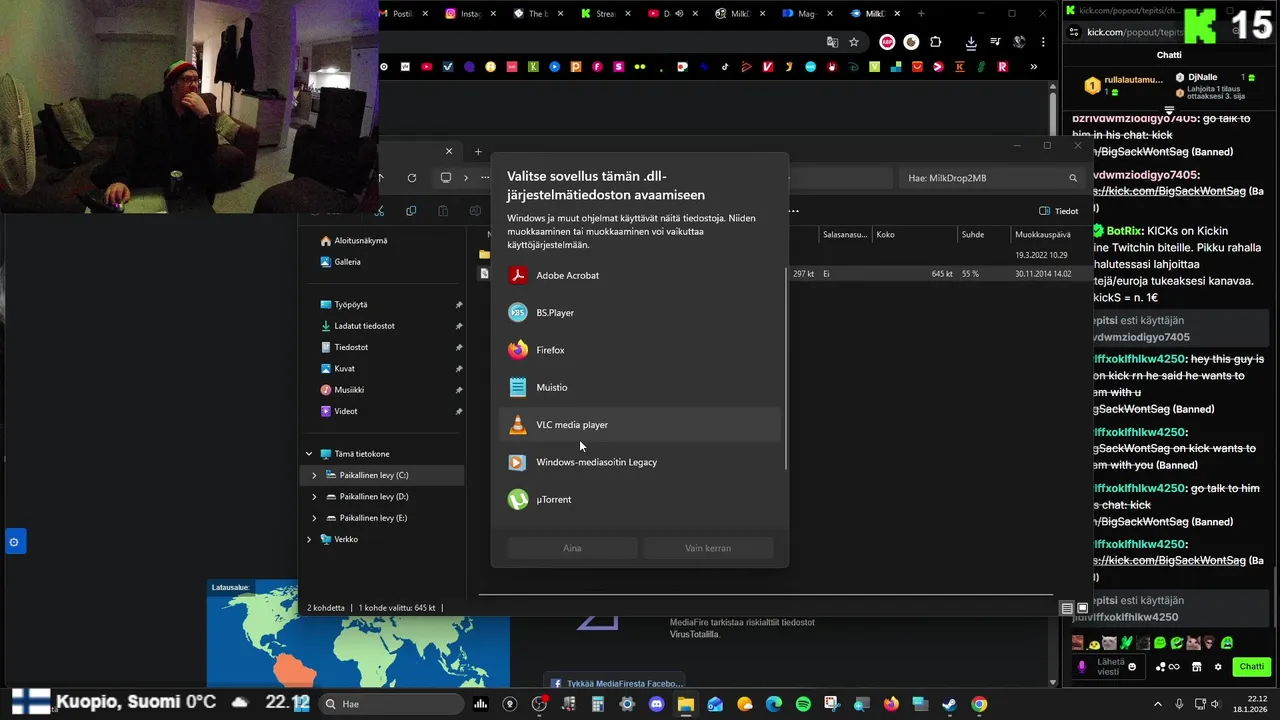Open Spotify from the taskbar
Viewport: 1280px width, 720px height.
click(x=804, y=704)
